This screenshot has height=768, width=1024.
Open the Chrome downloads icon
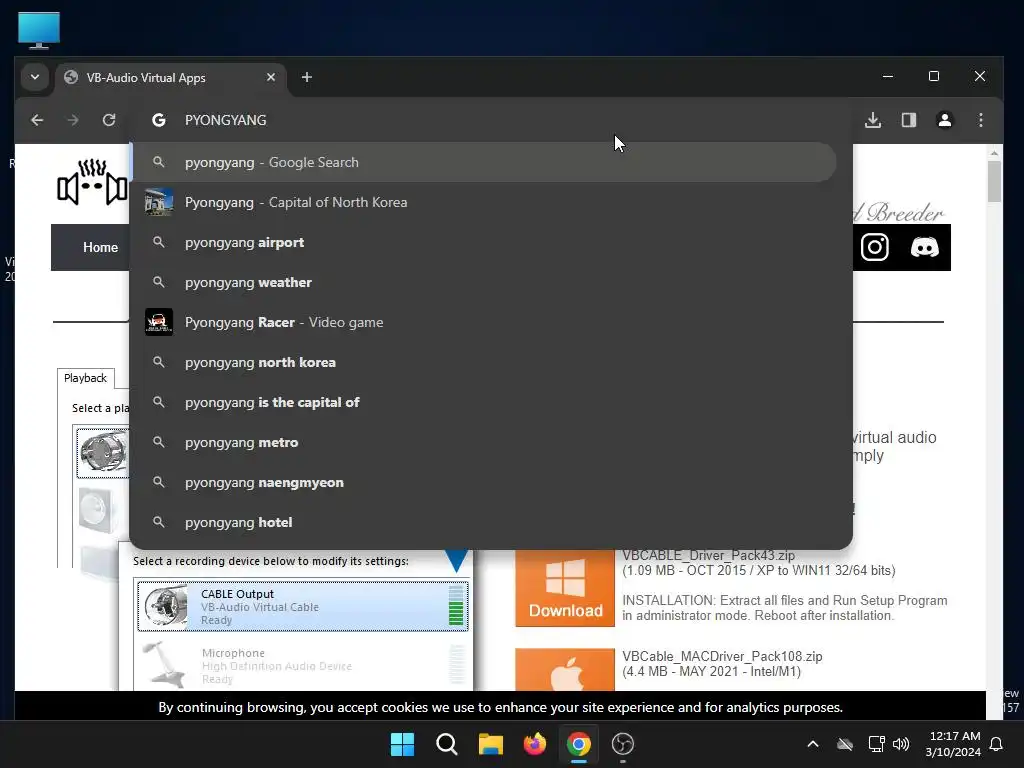pos(873,120)
